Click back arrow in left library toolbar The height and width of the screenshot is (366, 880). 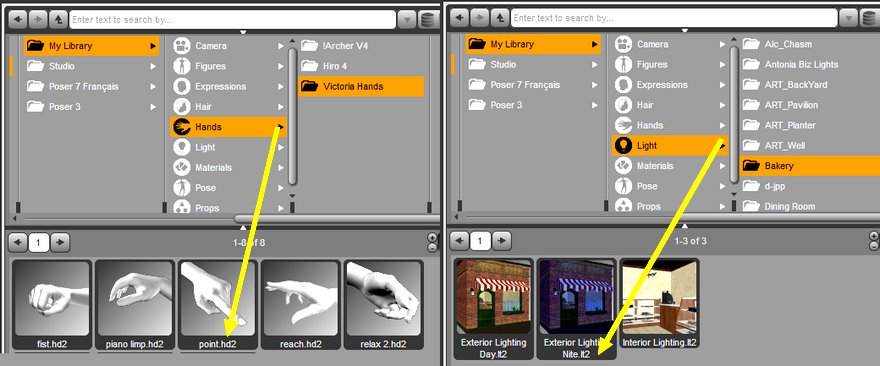click(x=18, y=20)
